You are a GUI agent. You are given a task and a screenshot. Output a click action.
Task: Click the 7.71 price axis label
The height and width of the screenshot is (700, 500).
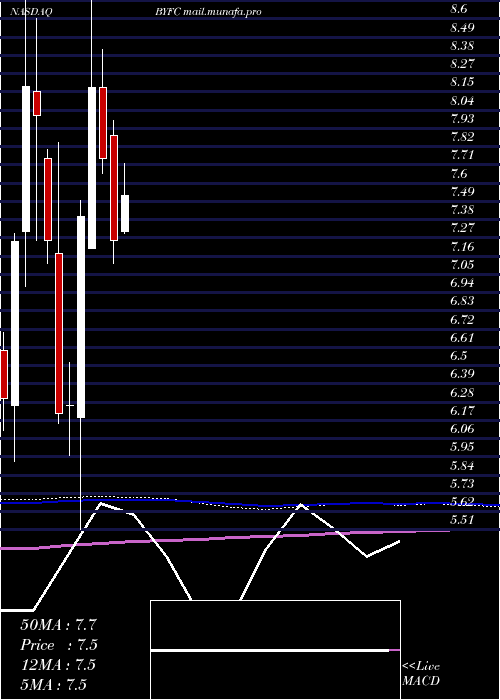(x=462, y=155)
